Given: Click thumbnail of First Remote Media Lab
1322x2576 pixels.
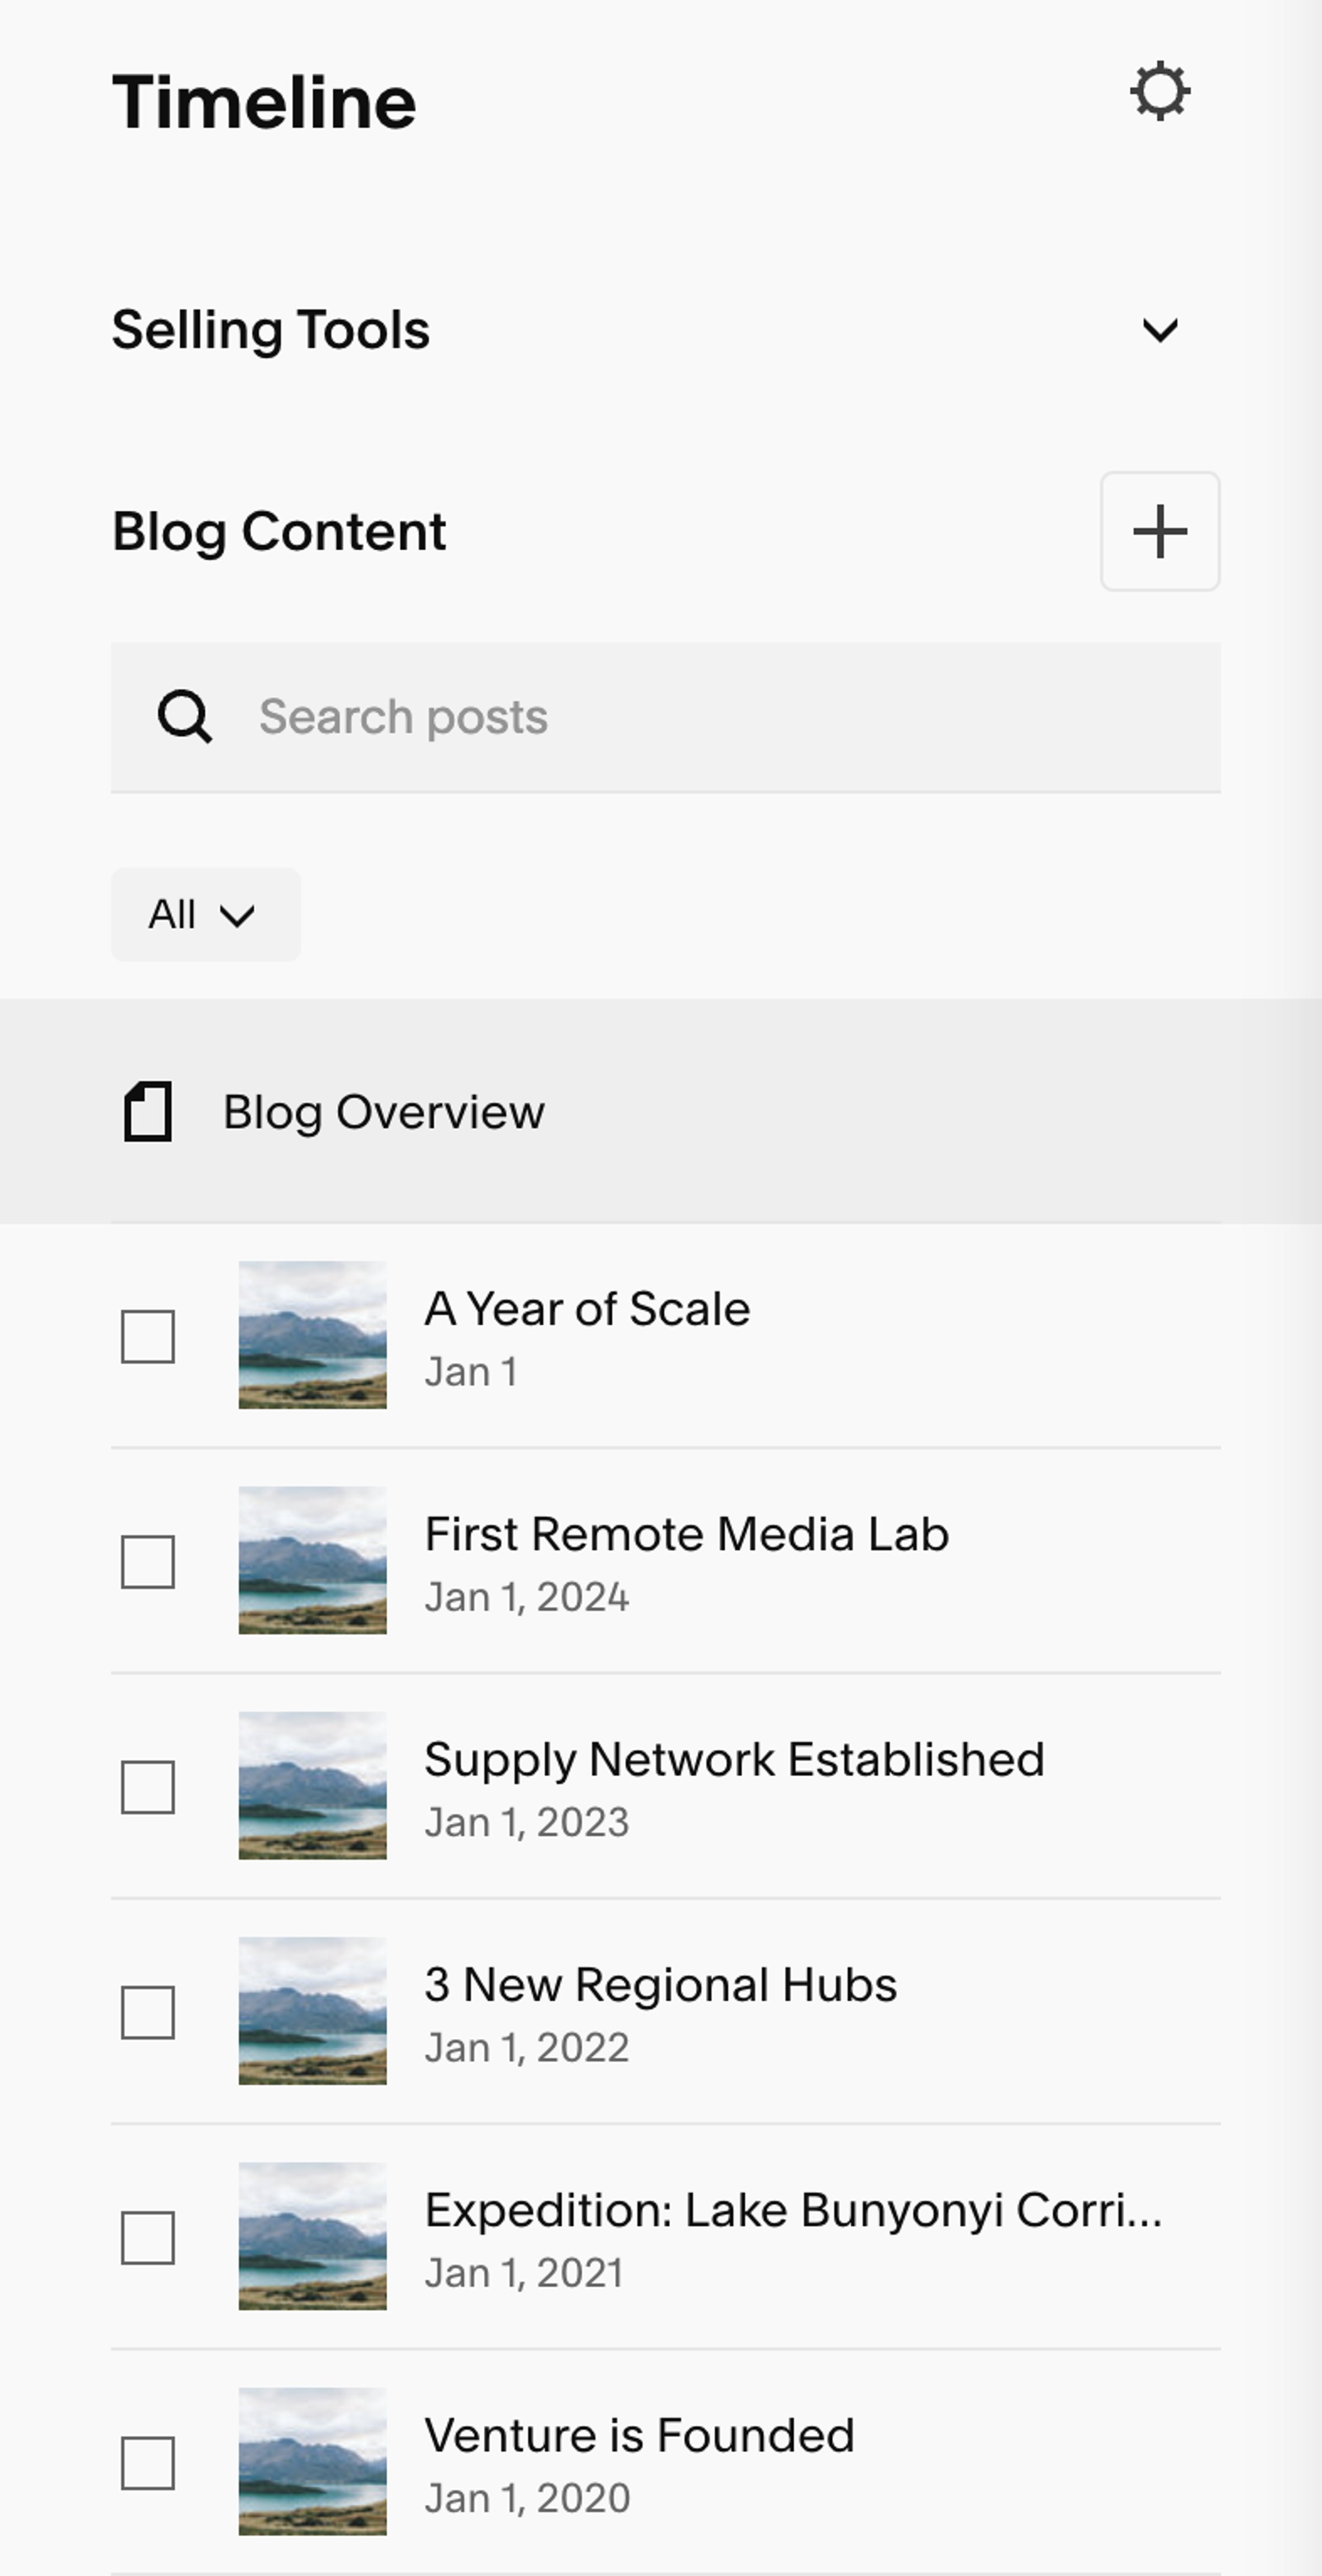Looking at the screenshot, I should (312, 1560).
